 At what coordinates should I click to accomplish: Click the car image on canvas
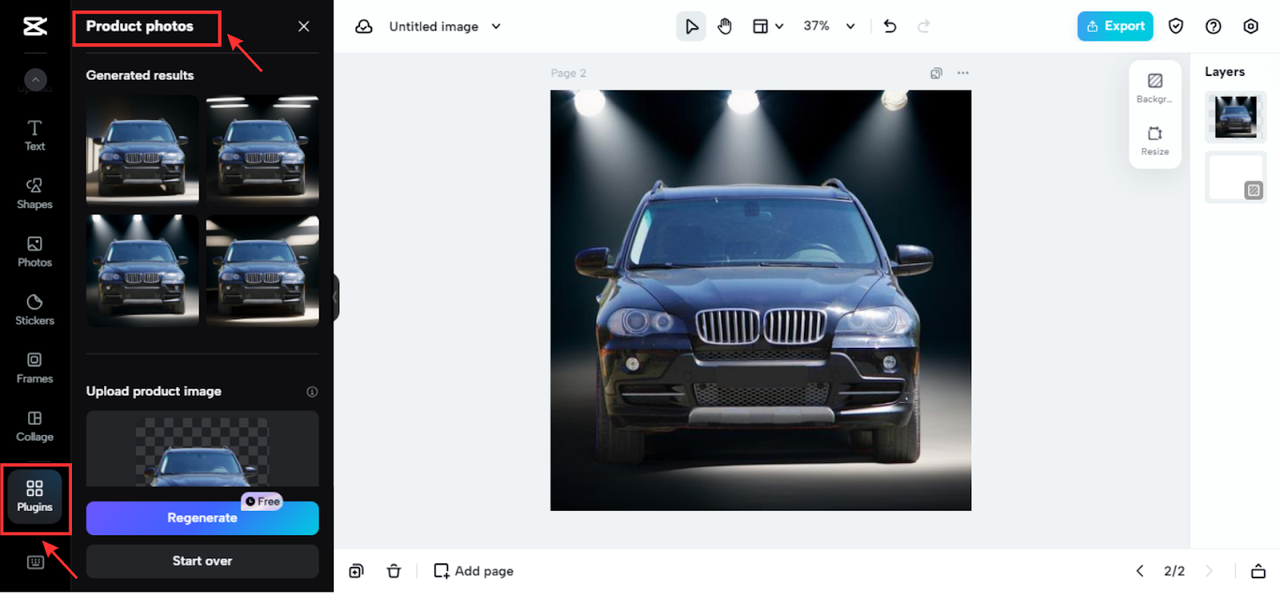point(761,300)
